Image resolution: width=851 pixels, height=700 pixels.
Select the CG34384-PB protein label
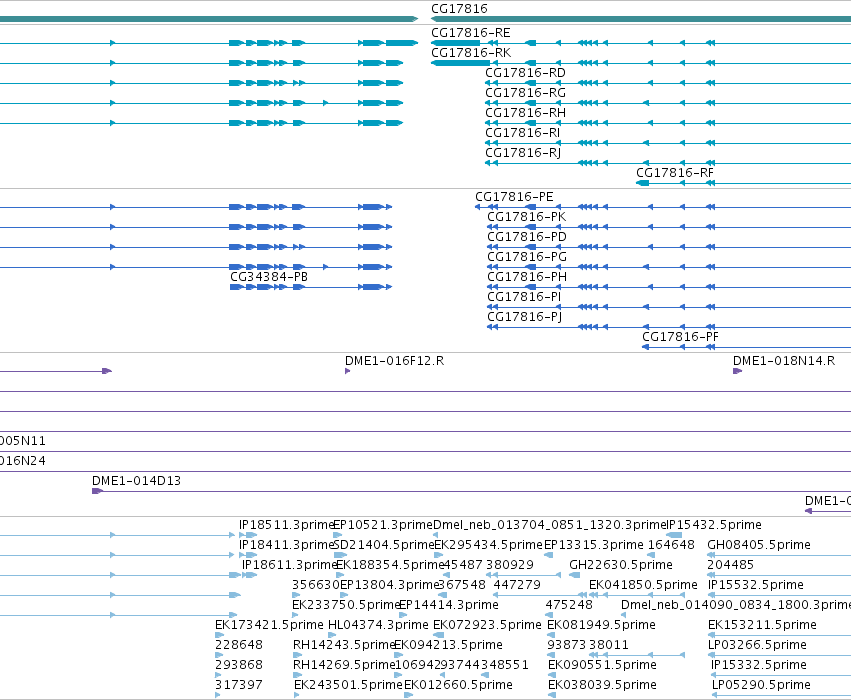[x=269, y=277]
